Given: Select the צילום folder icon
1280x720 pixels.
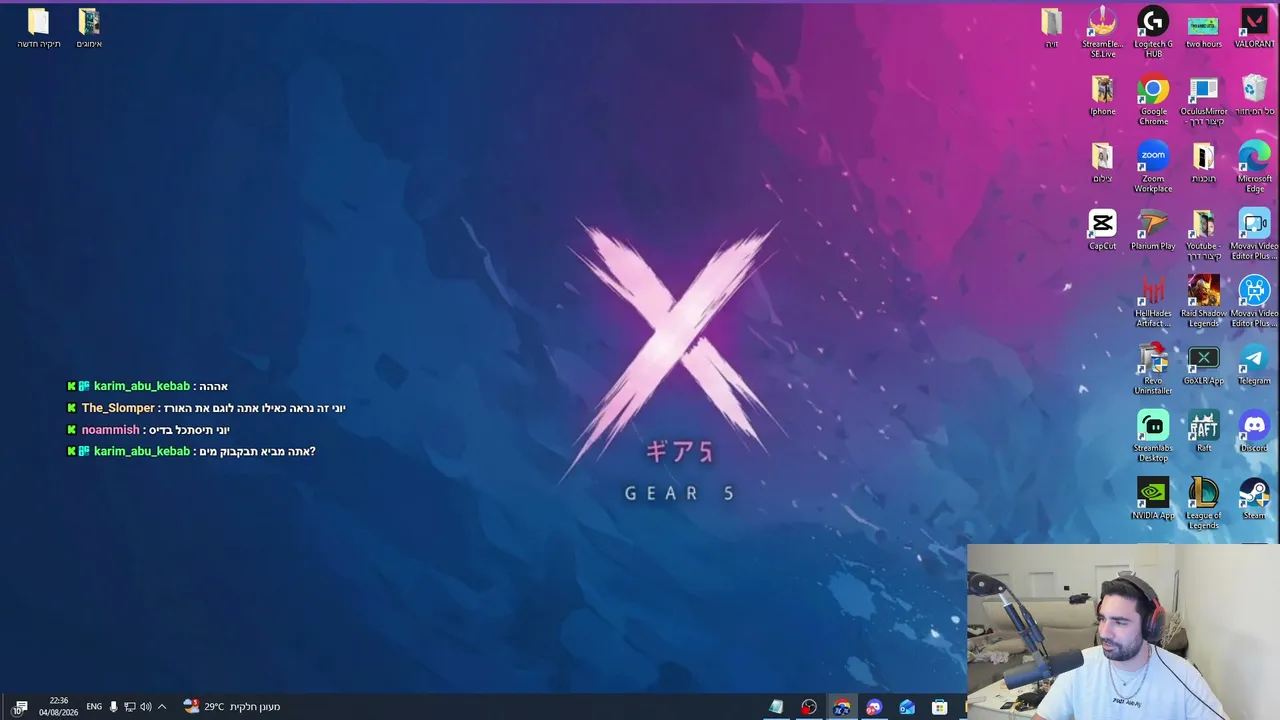Looking at the screenshot, I should (1102, 162).
